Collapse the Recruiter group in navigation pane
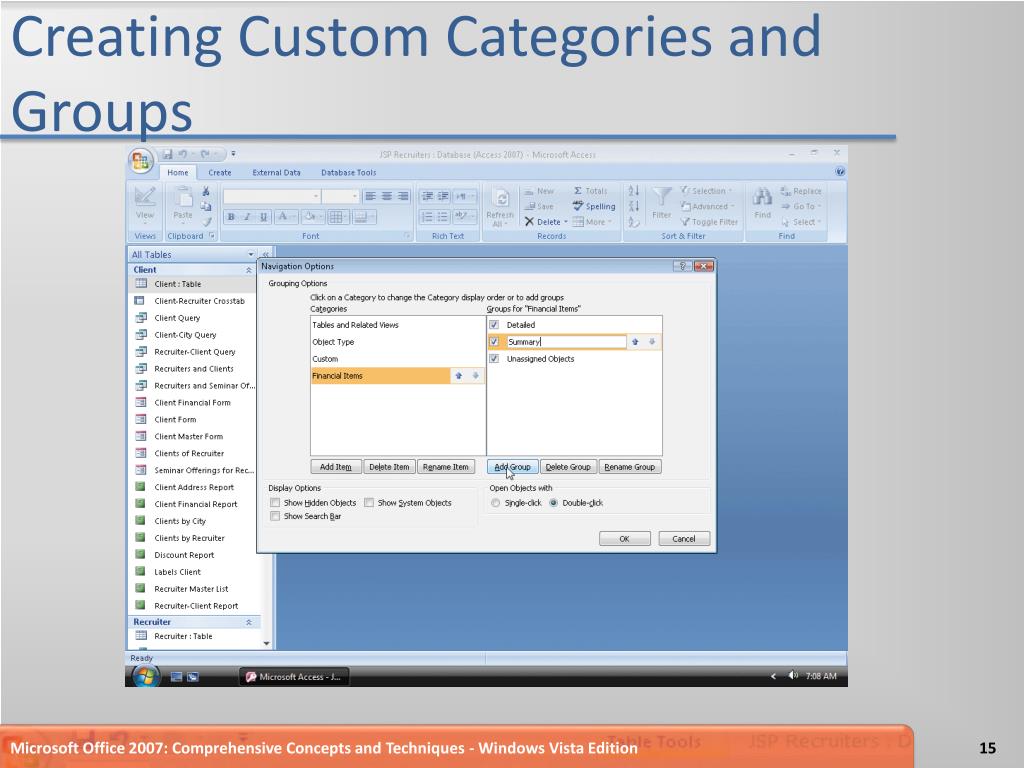The width and height of the screenshot is (1024, 768). (249, 622)
